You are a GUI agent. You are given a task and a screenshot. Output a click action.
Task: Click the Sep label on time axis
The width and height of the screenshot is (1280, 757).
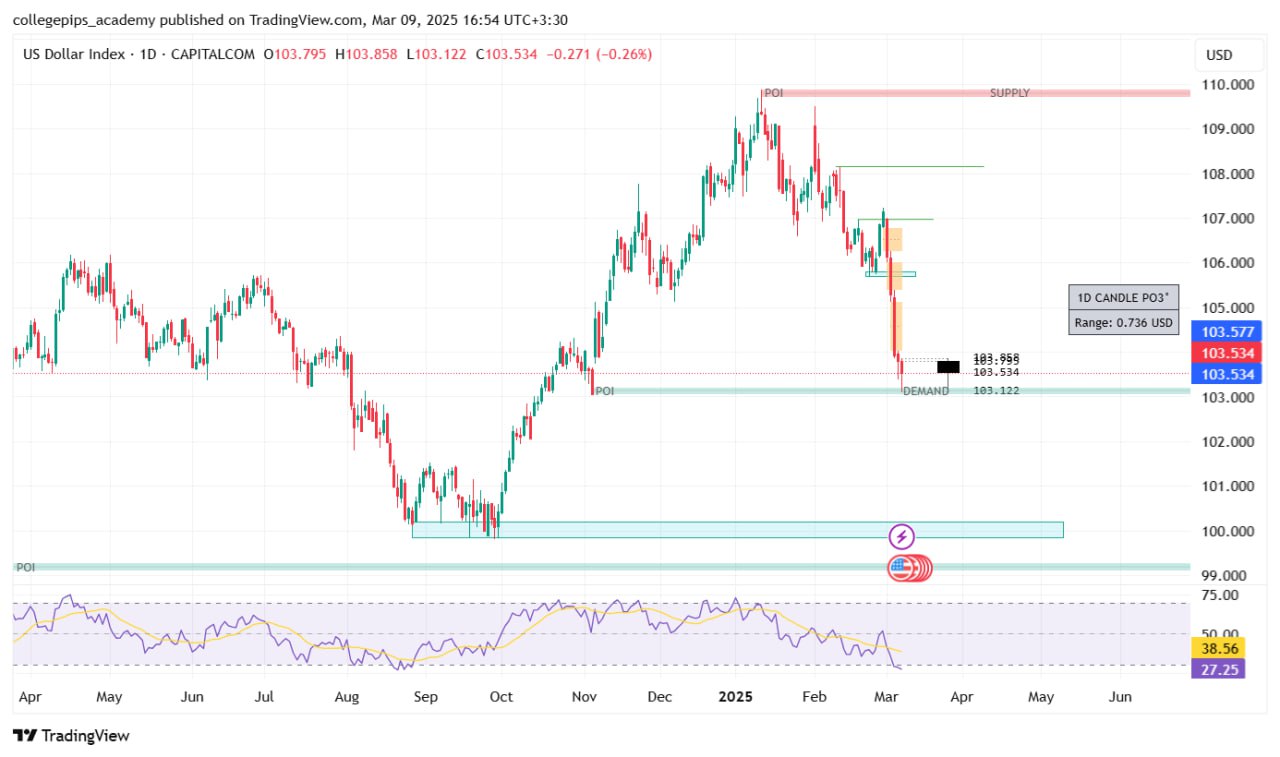coord(425,697)
